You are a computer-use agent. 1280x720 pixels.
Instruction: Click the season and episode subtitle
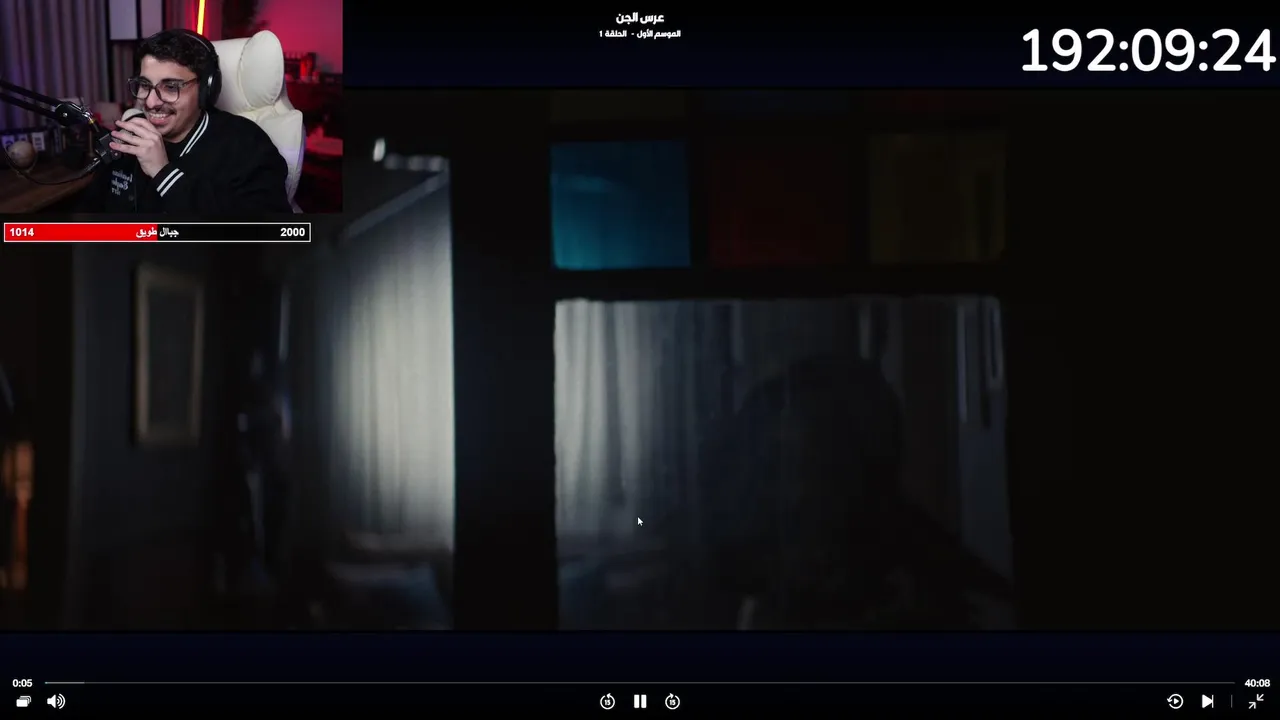pos(640,34)
